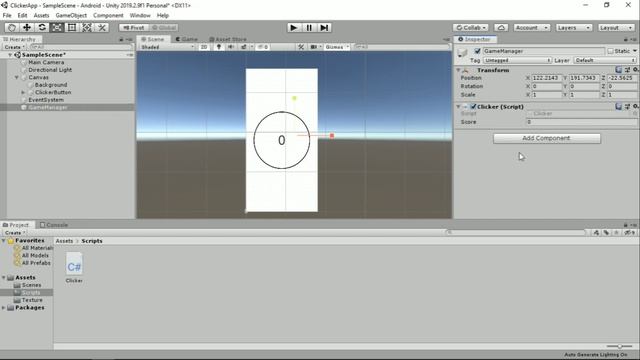Lock the Project panel

(x=626, y=225)
